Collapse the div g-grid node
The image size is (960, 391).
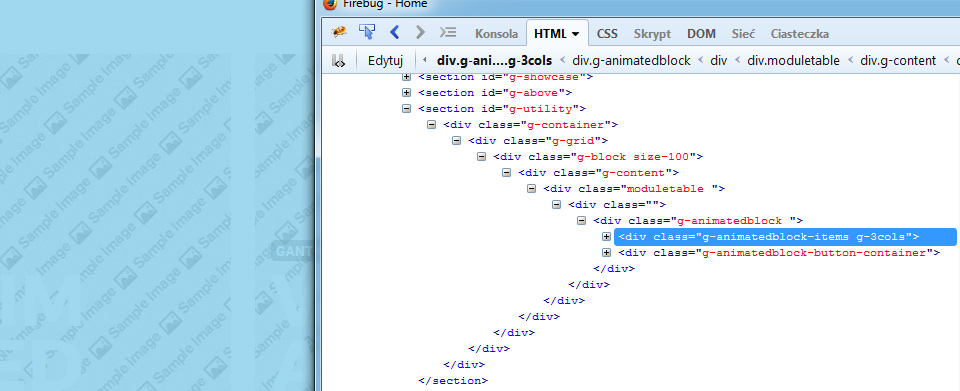456,141
